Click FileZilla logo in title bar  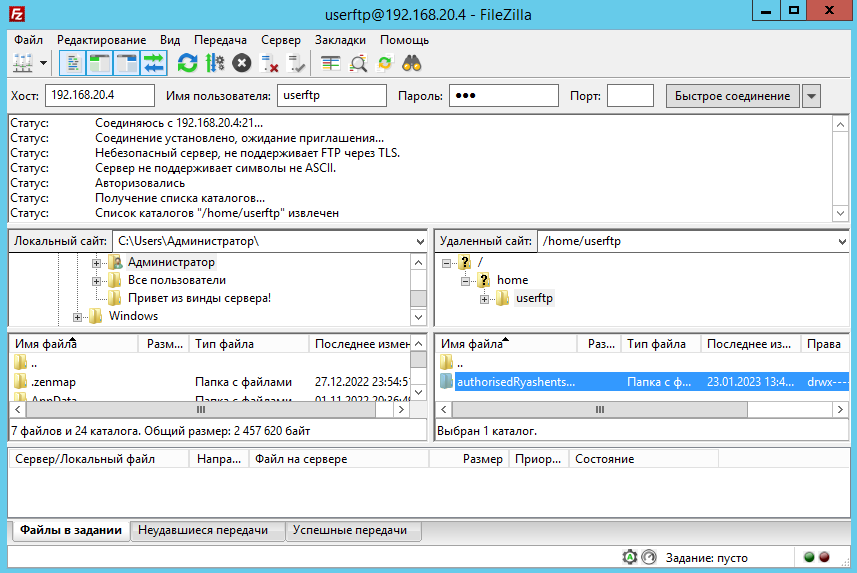coord(17,14)
